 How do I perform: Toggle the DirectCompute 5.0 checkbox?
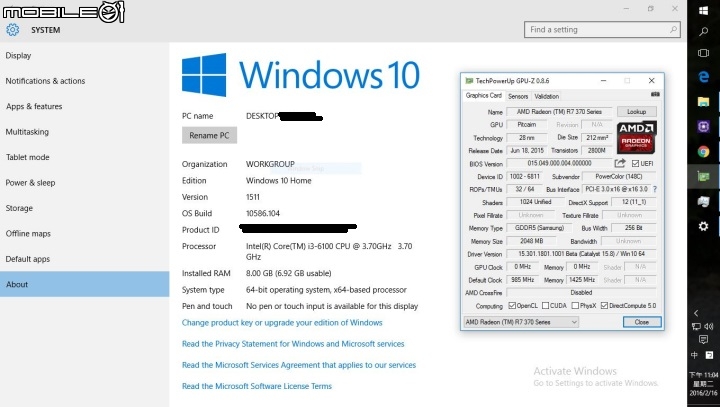pyautogui.click(x=604, y=305)
